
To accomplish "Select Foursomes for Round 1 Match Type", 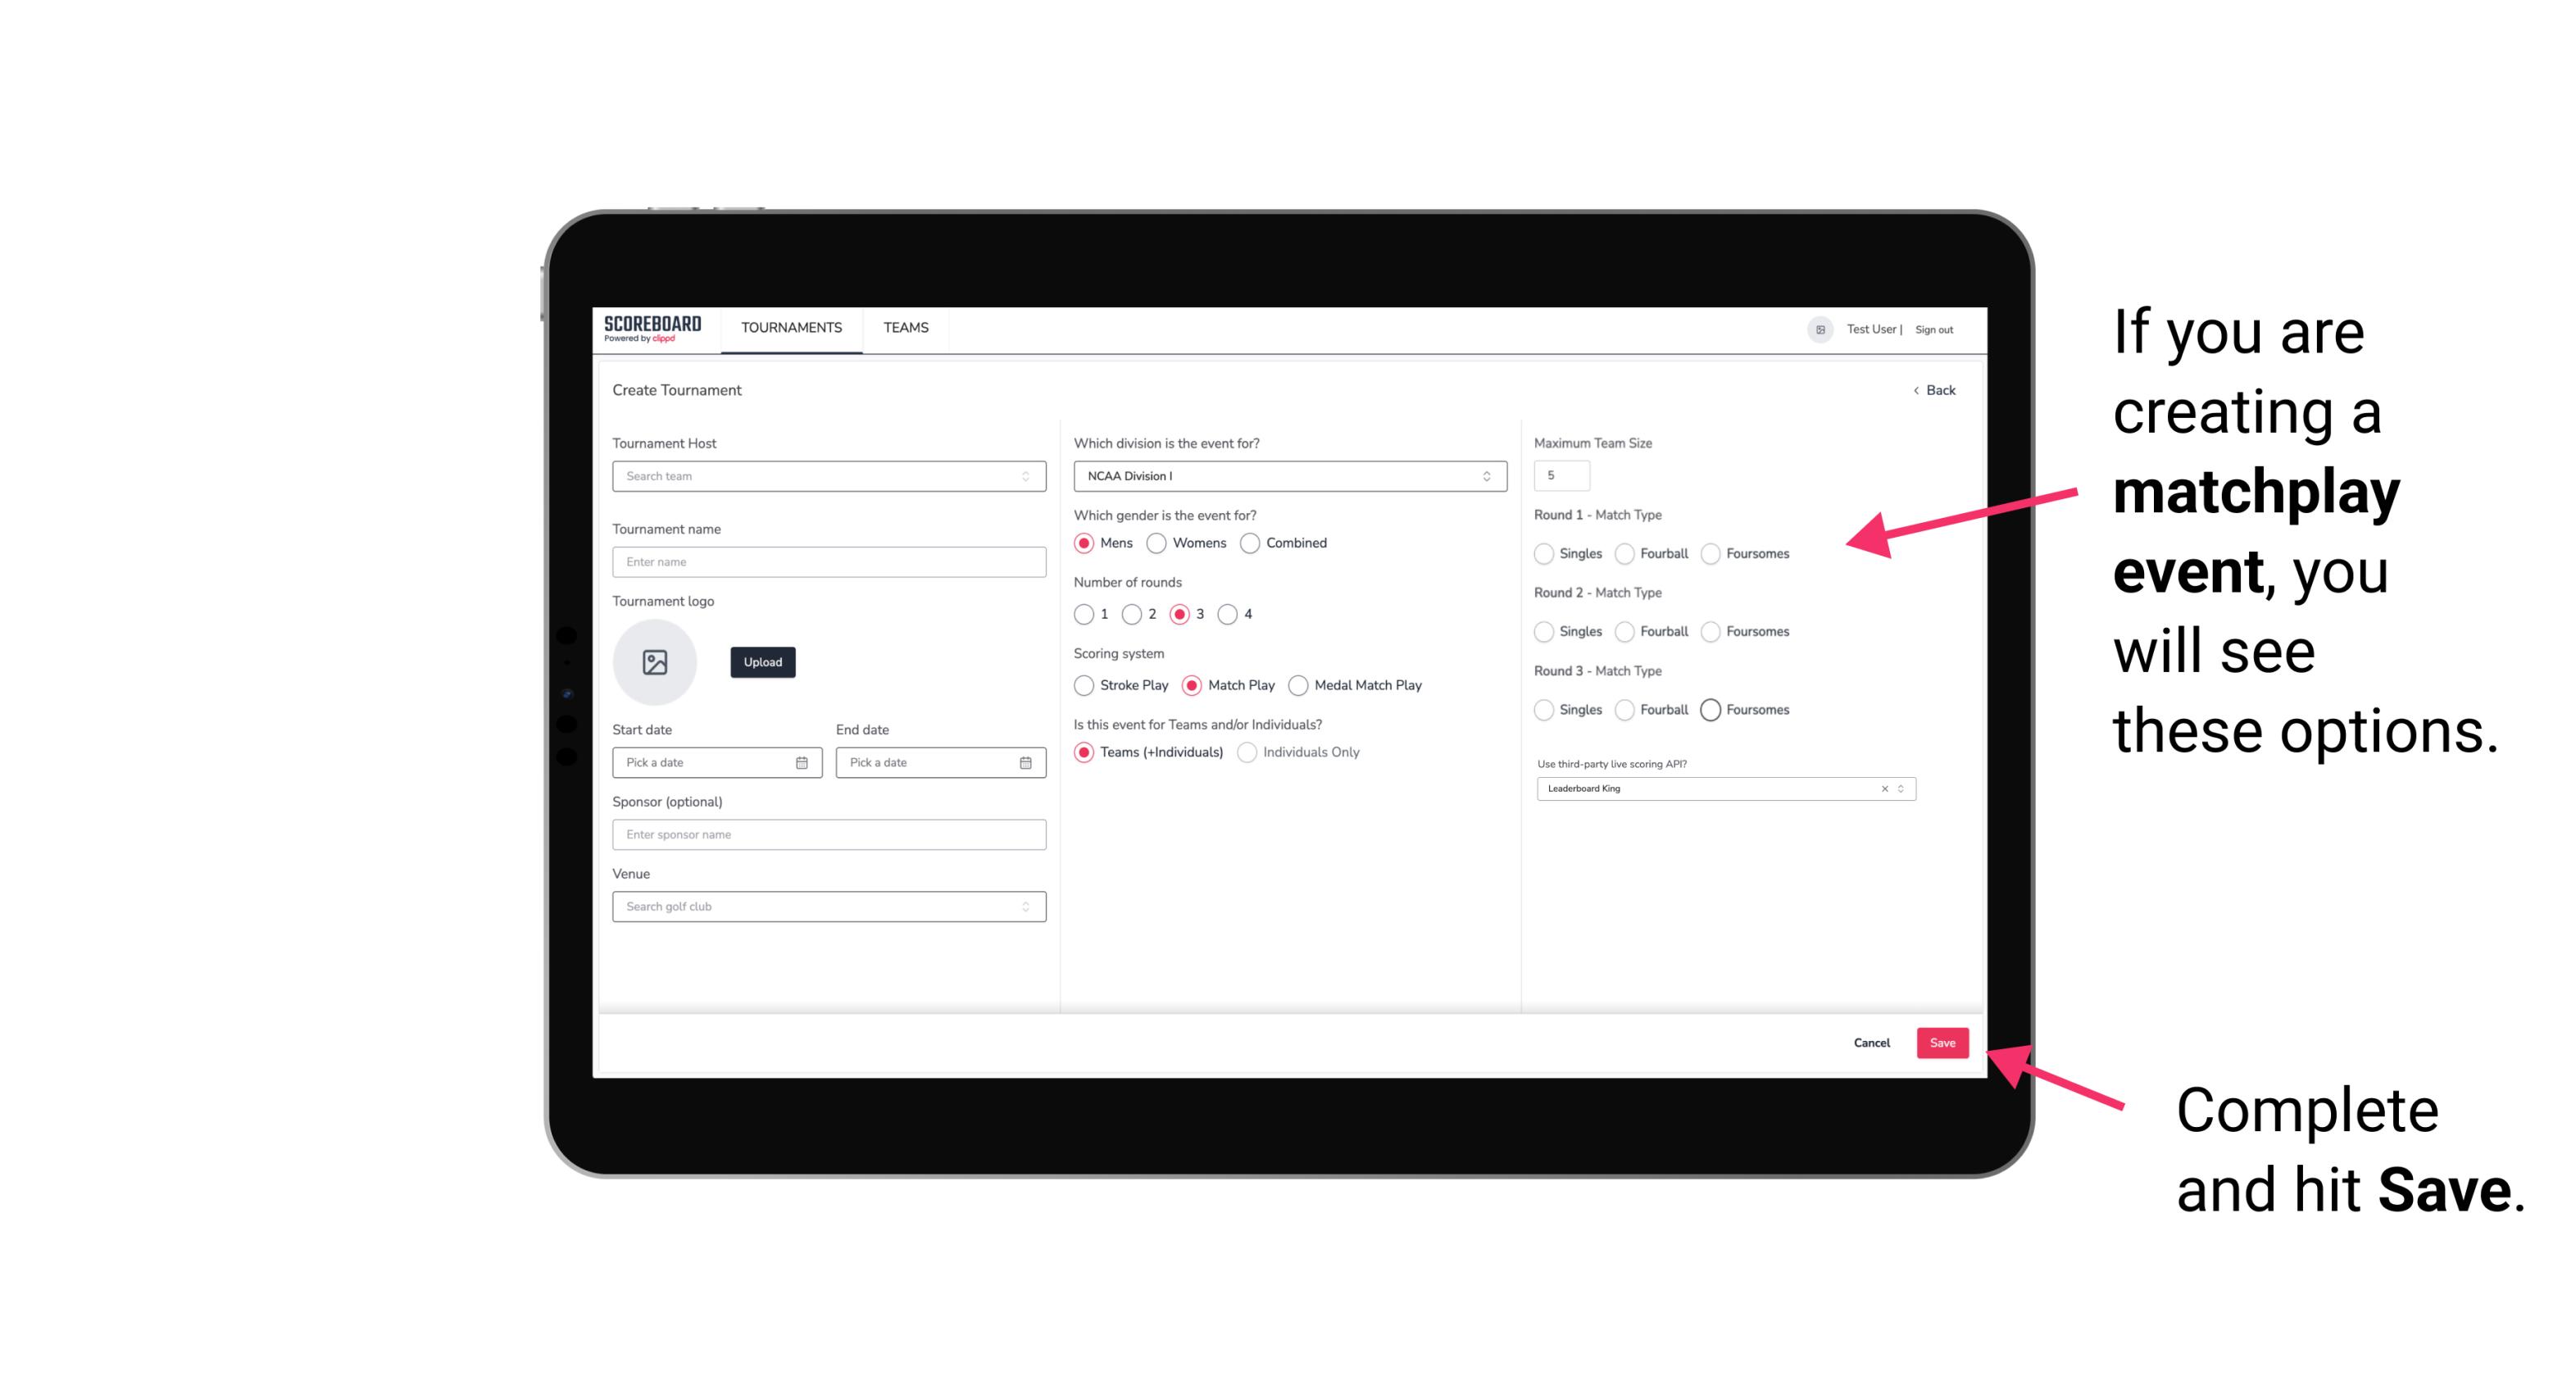I will click(1710, 553).
